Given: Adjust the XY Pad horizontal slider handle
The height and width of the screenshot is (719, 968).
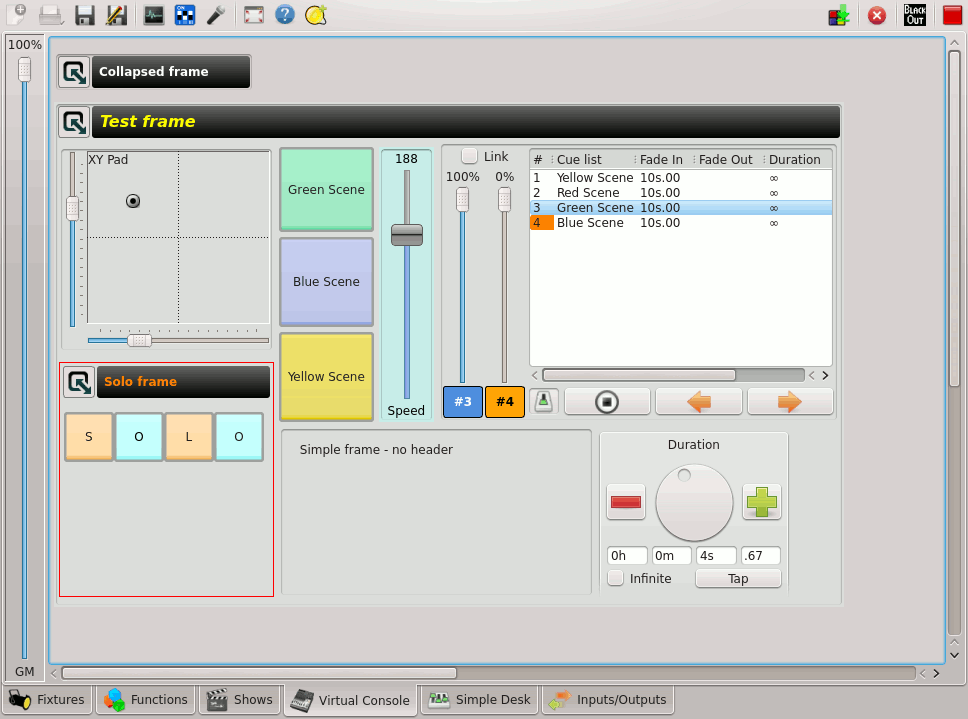Looking at the screenshot, I should click(x=140, y=340).
